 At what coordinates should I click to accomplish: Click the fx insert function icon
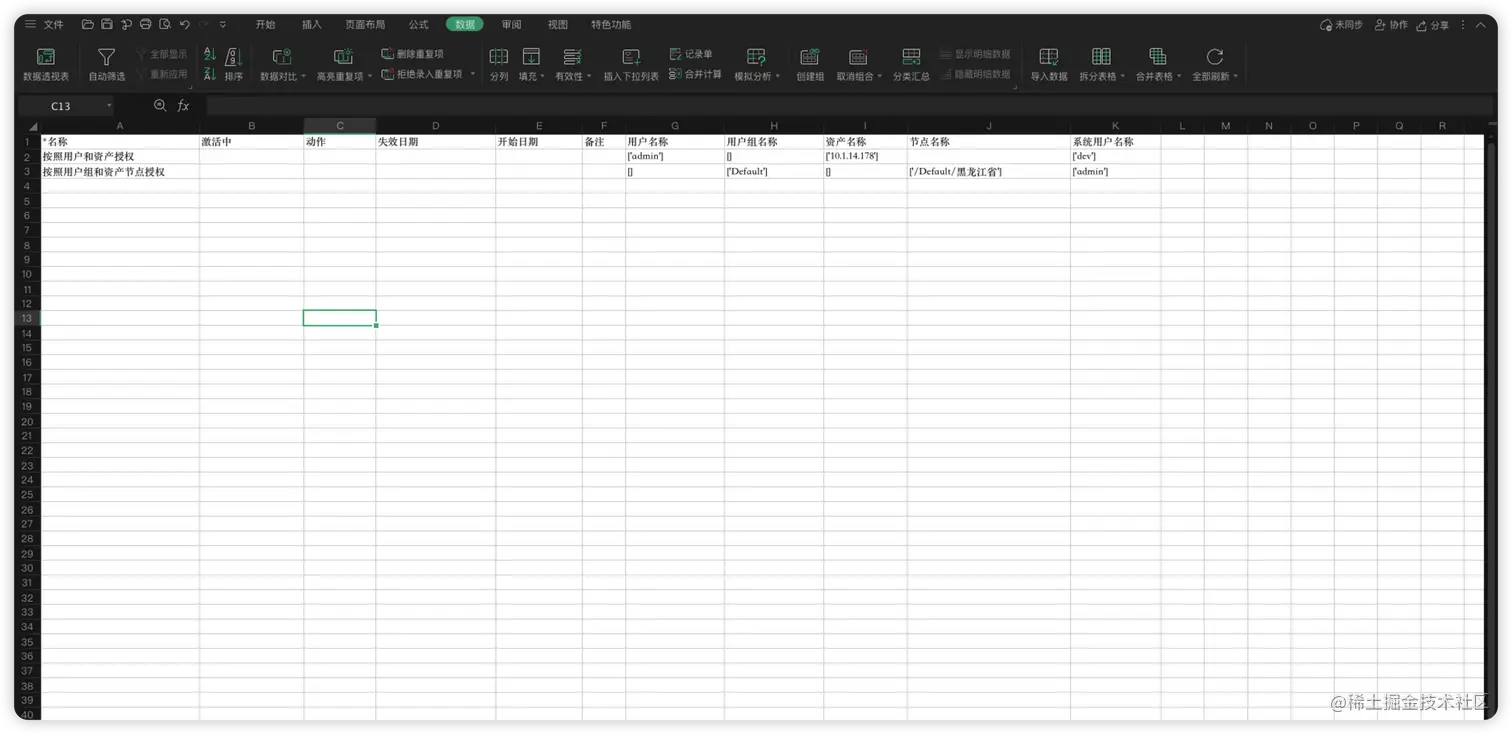click(183, 105)
